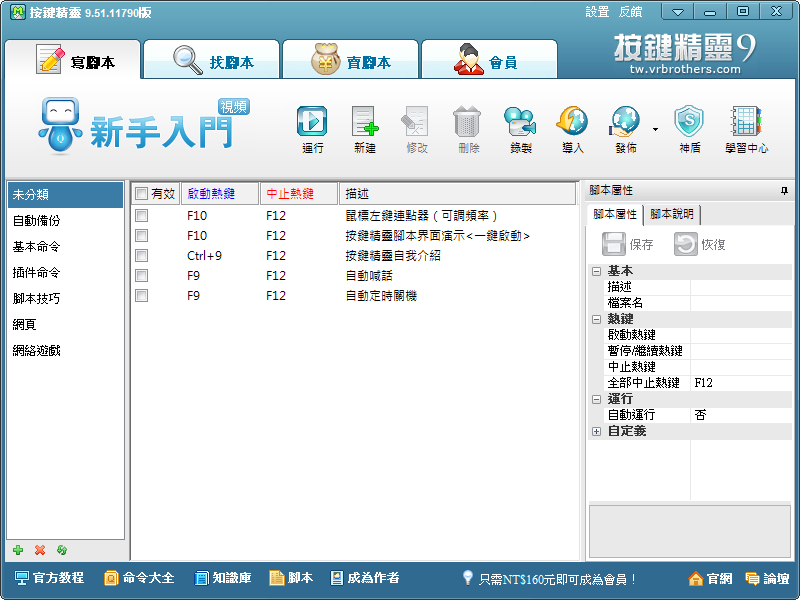Open 設置 in the title bar

tap(597, 12)
